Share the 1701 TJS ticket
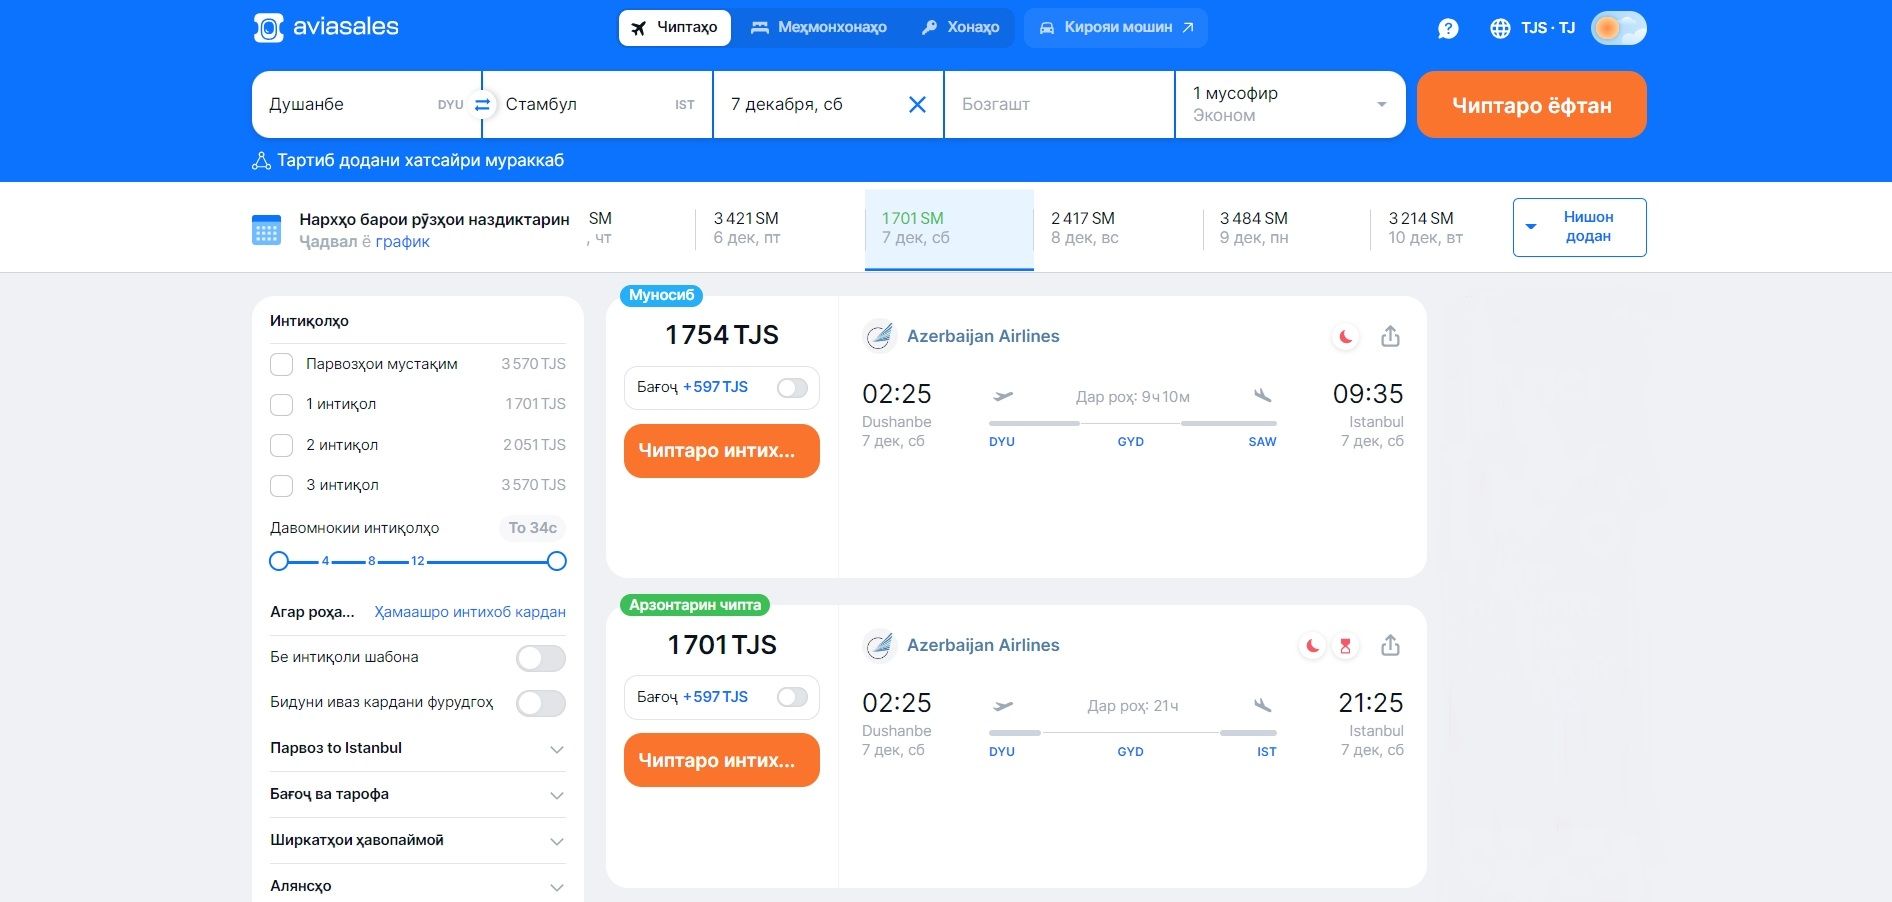The width and height of the screenshot is (1892, 902). click(1390, 646)
